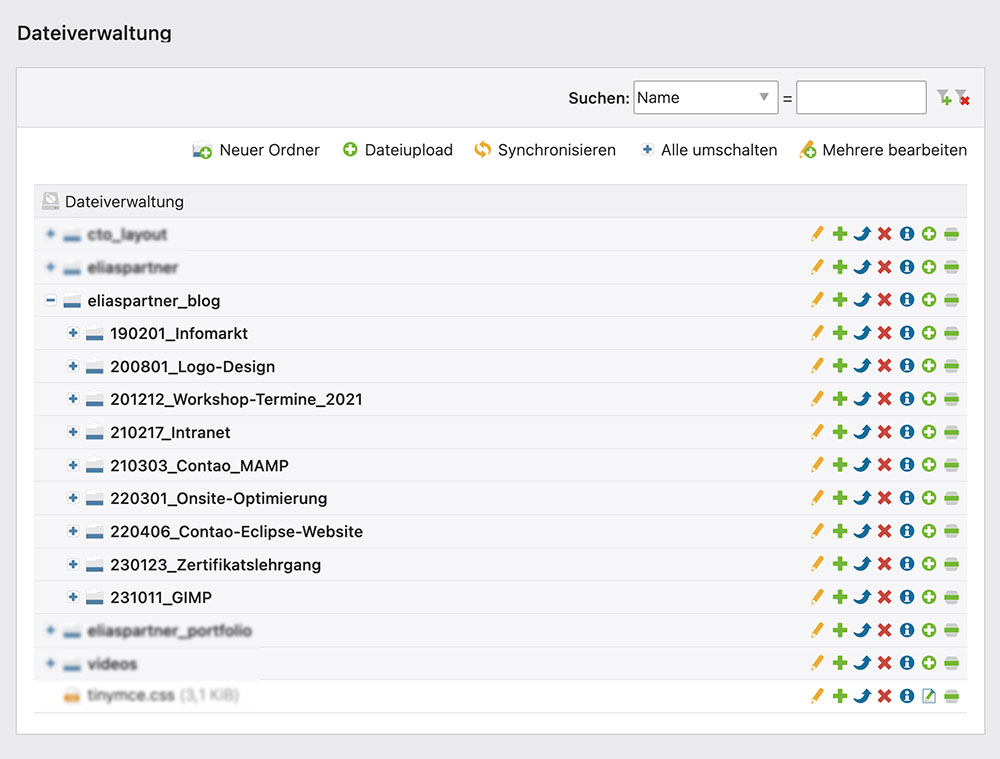
Task: Click the green minus icon for the videos folder
Action: click(952, 663)
